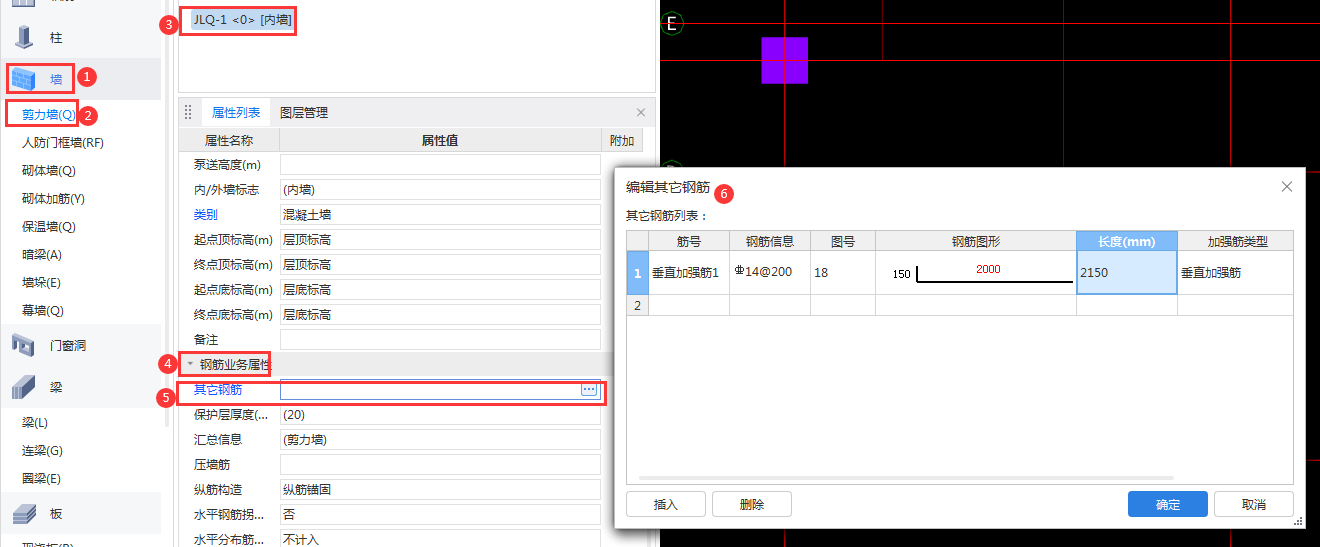The height and width of the screenshot is (547, 1320).
Task: Cancel with the 取消 button
Action: [1254, 504]
